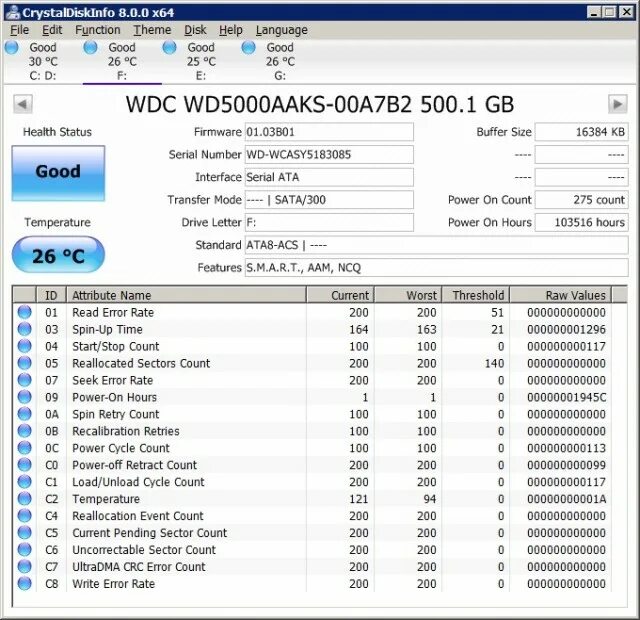Screen dimensions: 640x620
Task: Click the Transfer Mode SATA/300 field
Action: point(329,200)
